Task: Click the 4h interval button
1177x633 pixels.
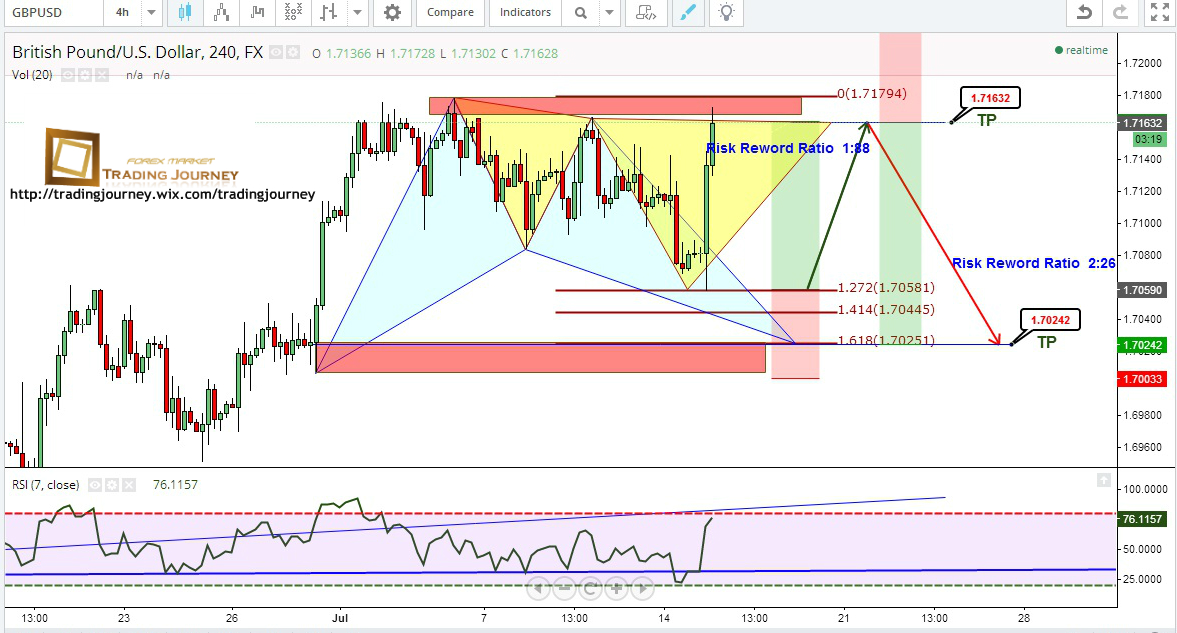Action: pyautogui.click(x=122, y=12)
